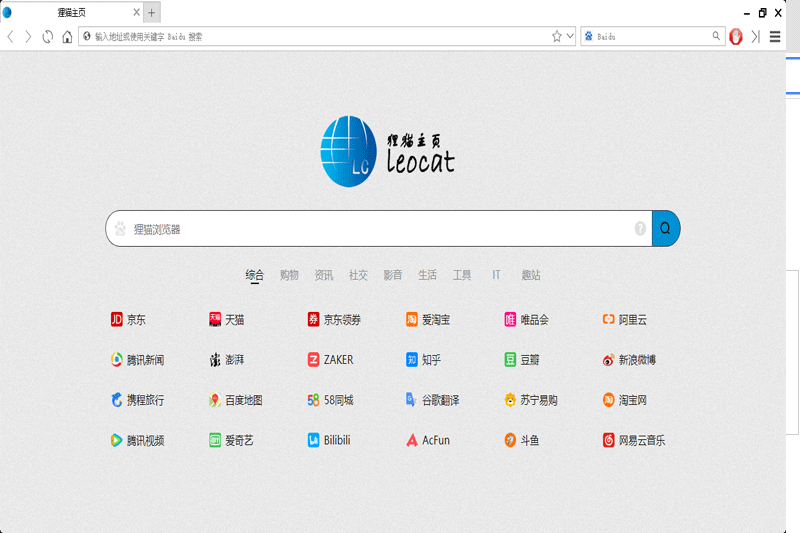Click the home button in toolbar
Screen dimensions: 800x533
[67, 37]
